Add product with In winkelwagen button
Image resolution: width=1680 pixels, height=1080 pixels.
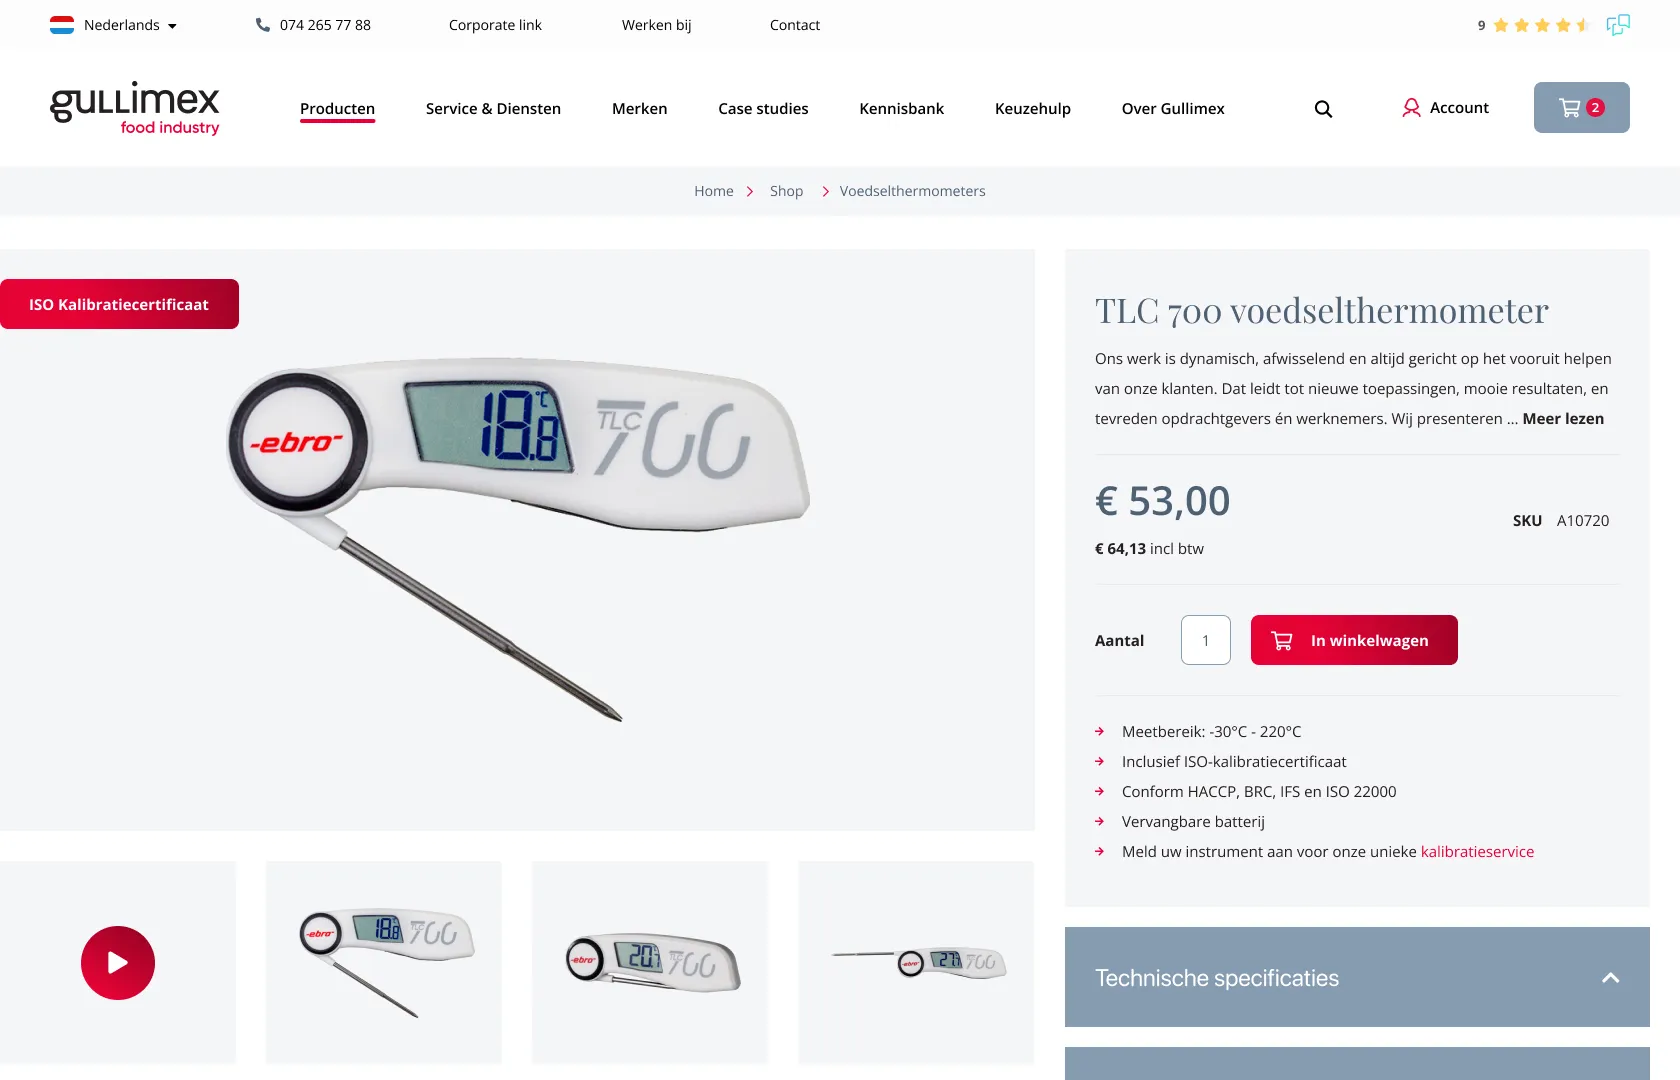click(x=1354, y=640)
